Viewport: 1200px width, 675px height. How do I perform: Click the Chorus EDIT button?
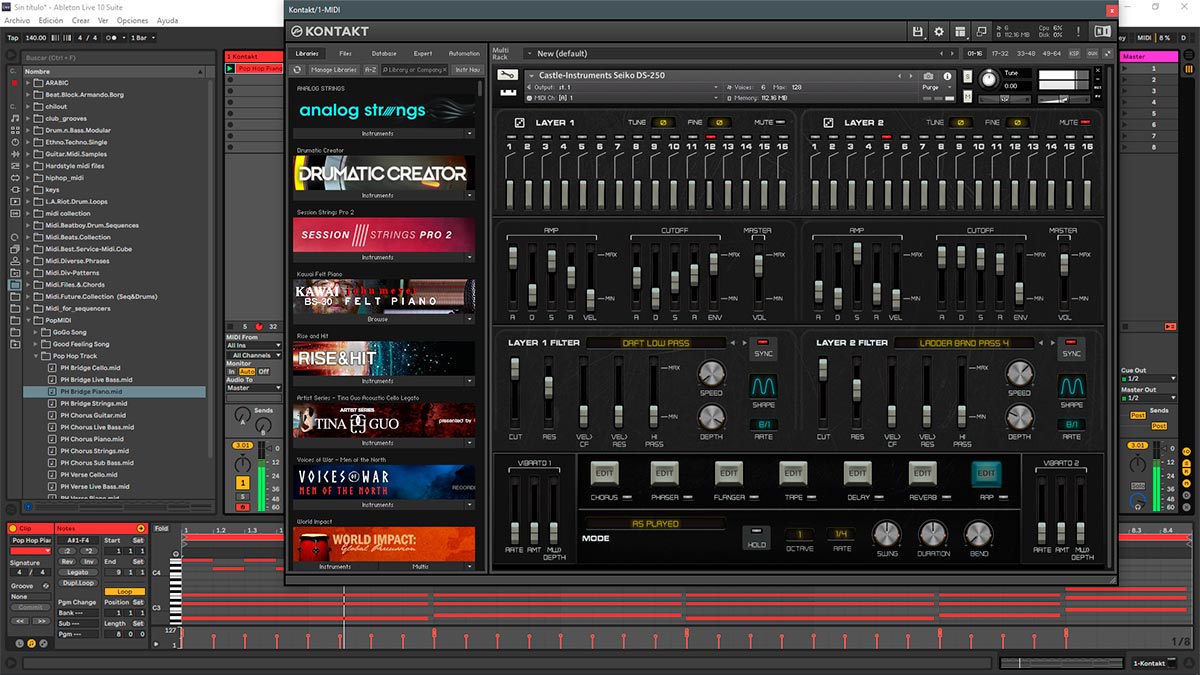604,472
